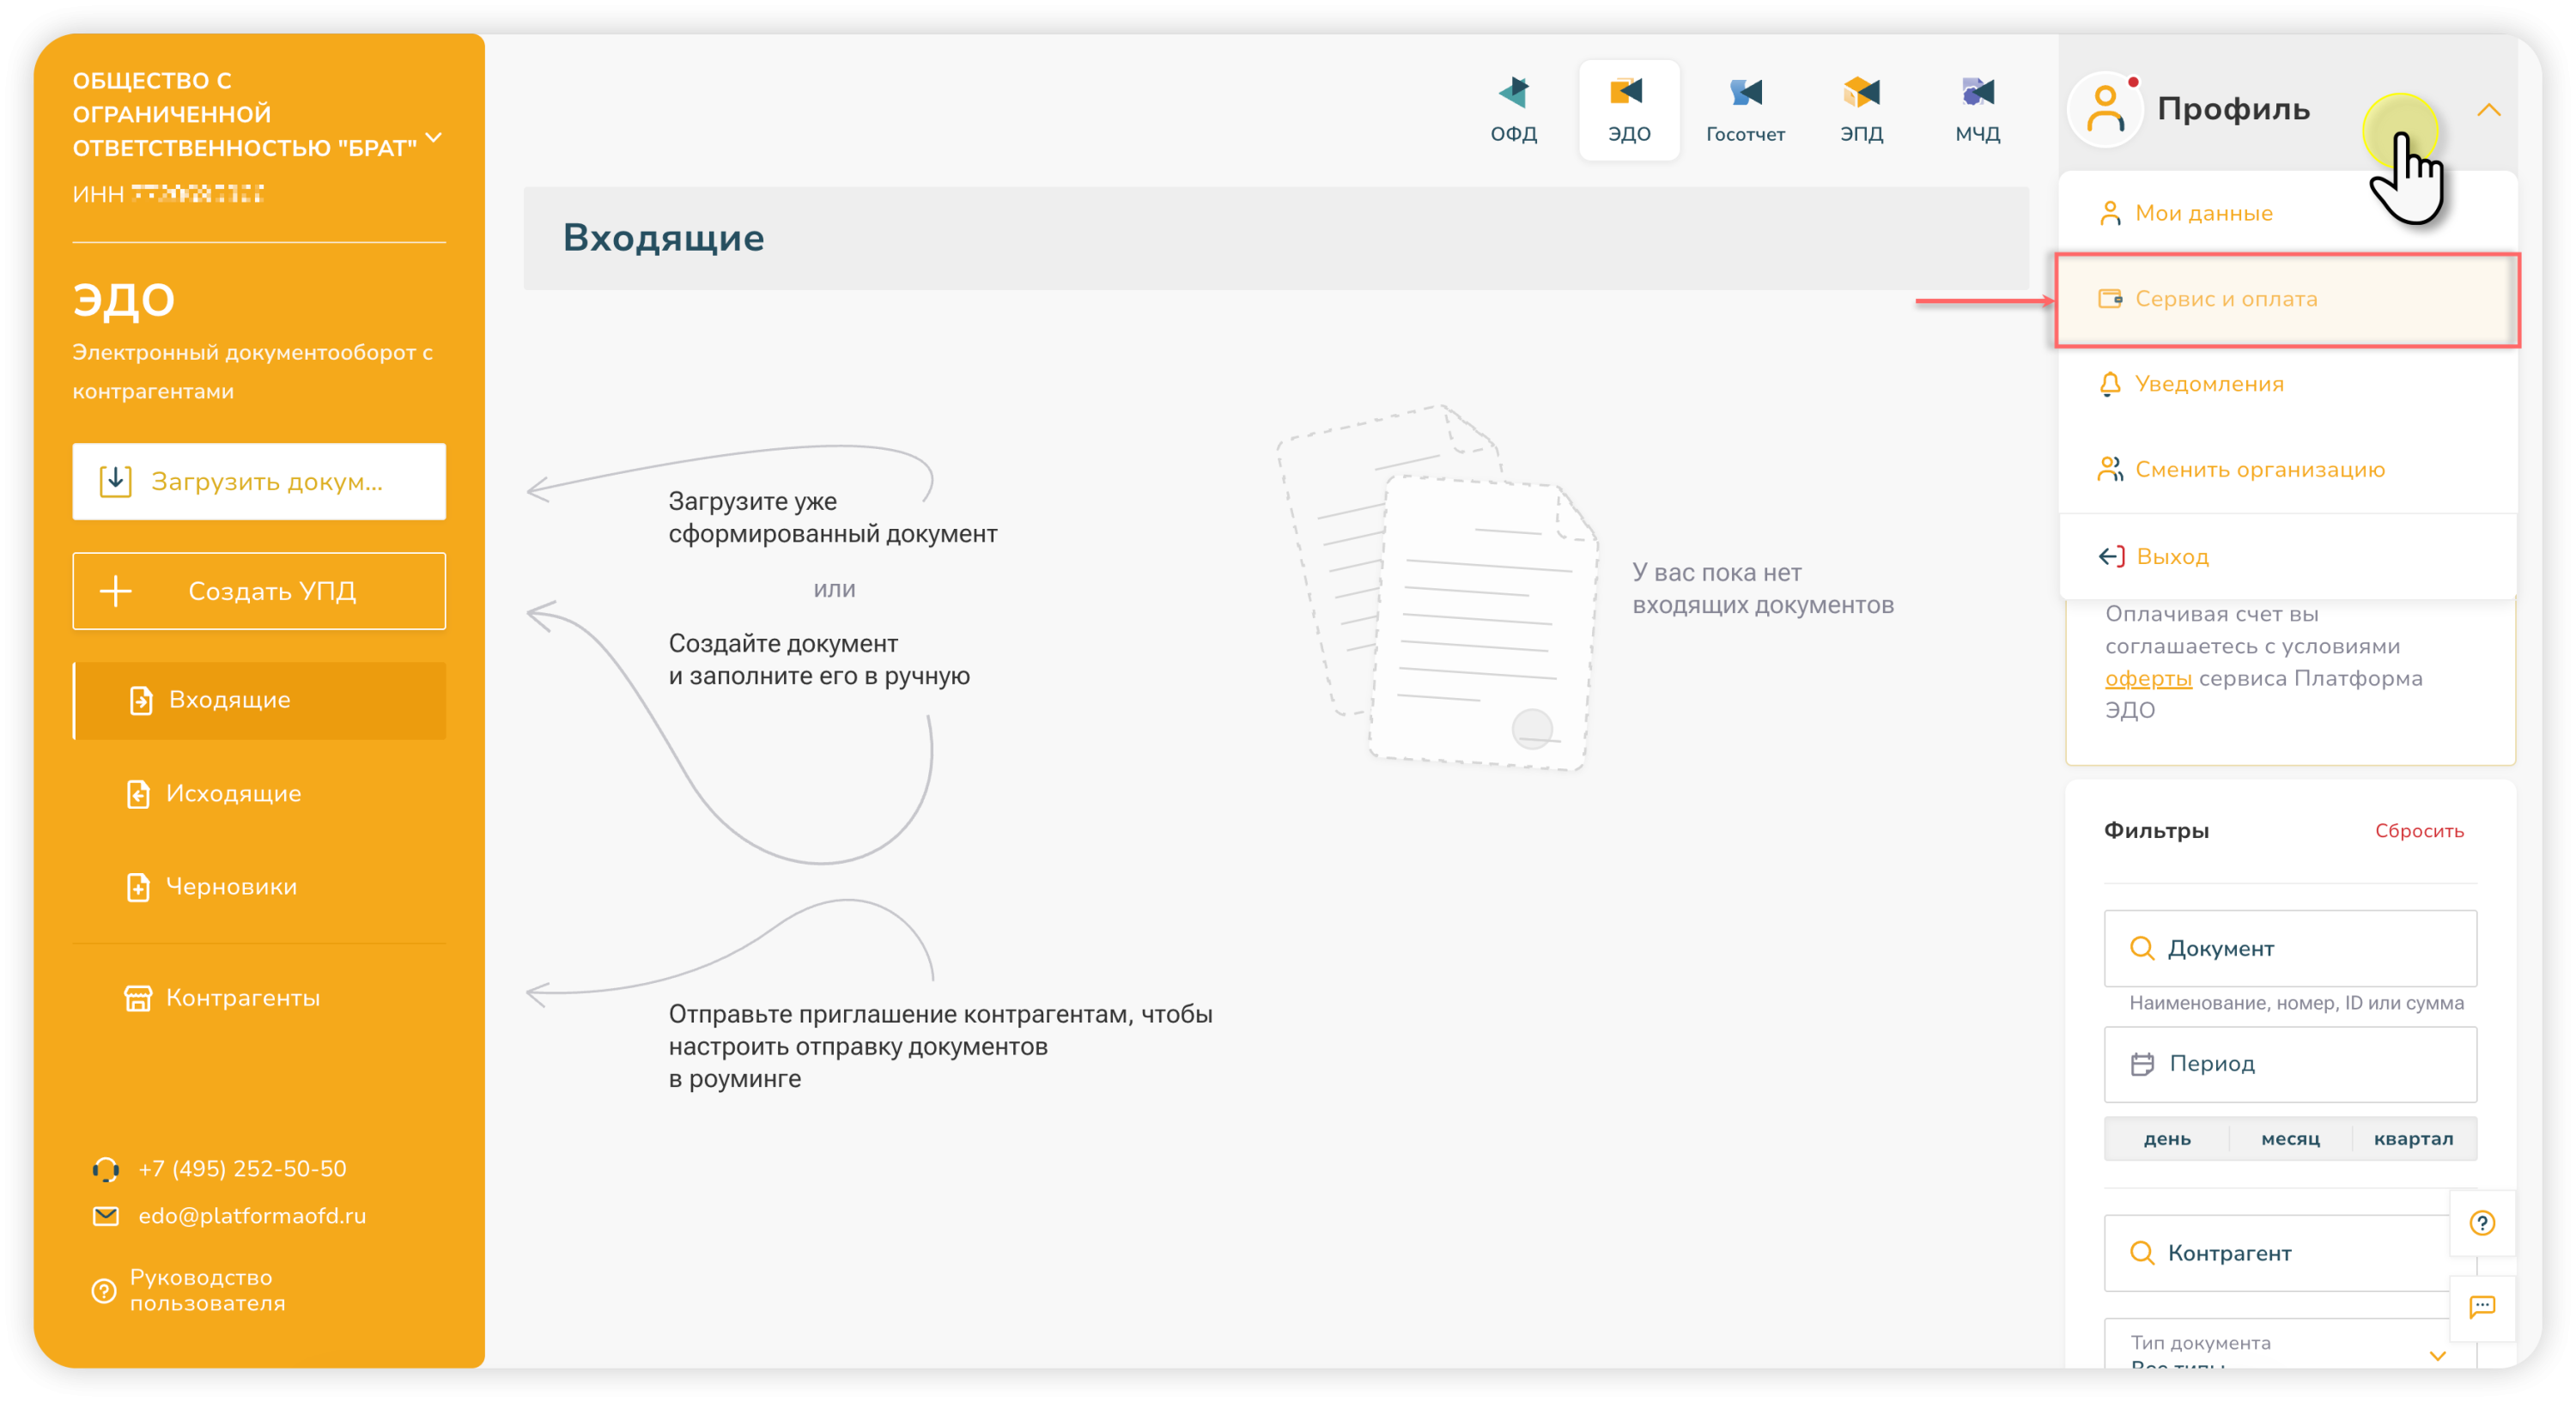Click the Документ search field

[2290, 948]
